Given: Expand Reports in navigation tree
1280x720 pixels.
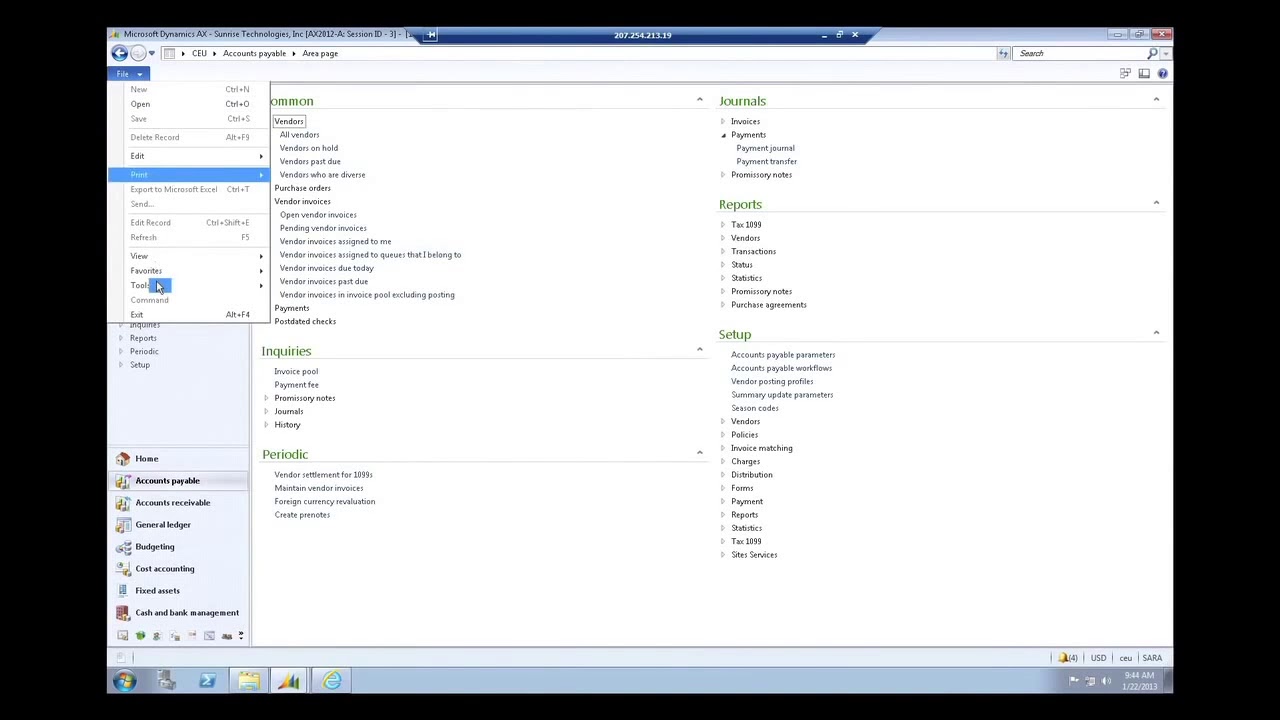Looking at the screenshot, I should (121, 338).
